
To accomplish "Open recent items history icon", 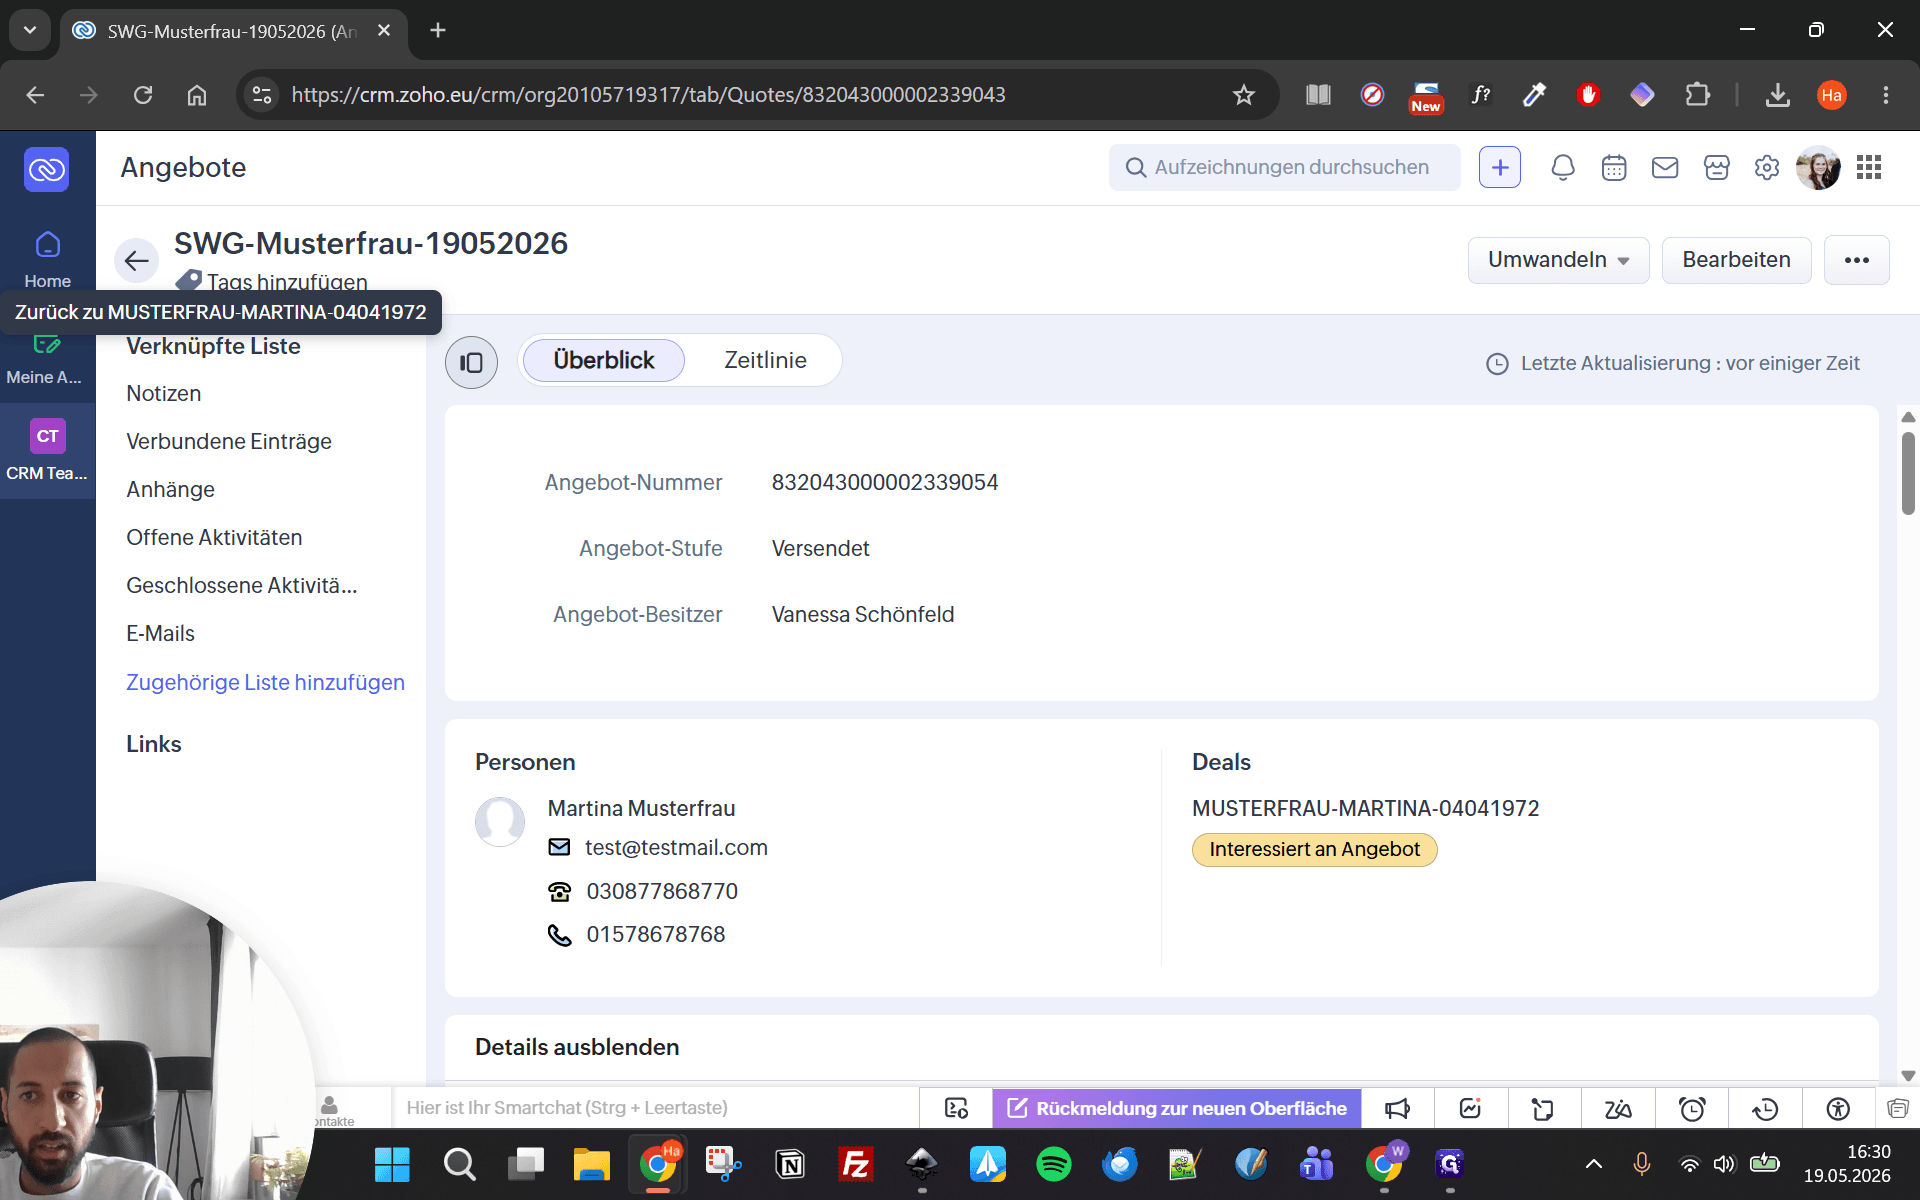I will (1765, 1108).
